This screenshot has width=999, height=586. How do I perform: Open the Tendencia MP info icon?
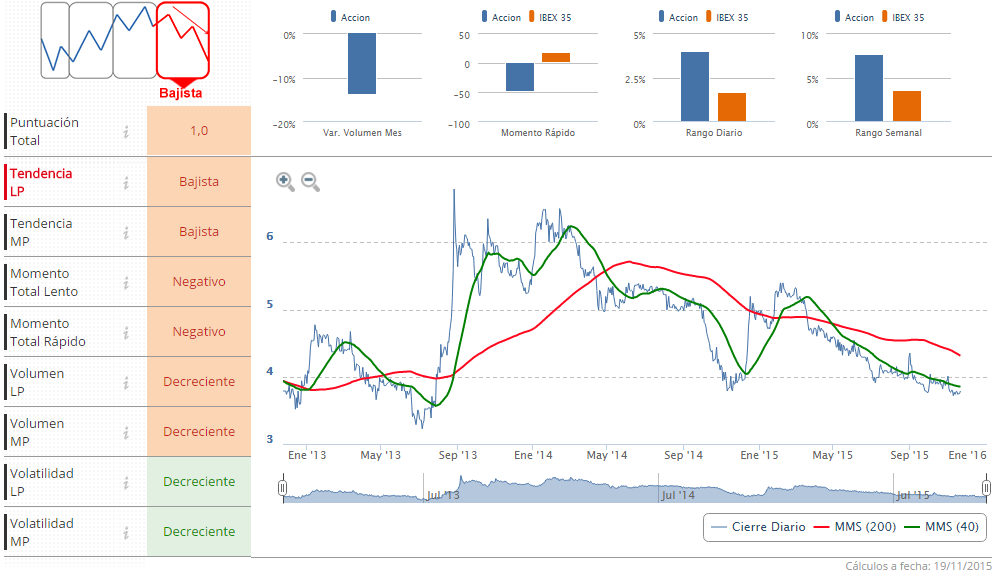(127, 232)
